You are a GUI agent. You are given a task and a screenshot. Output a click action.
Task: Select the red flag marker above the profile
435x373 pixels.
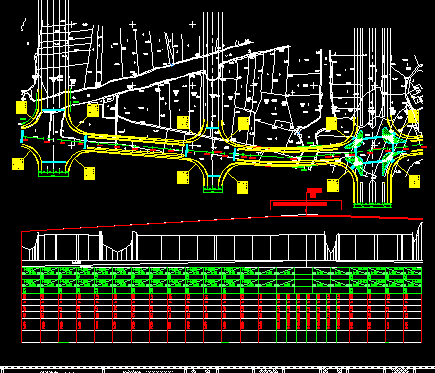(314, 193)
